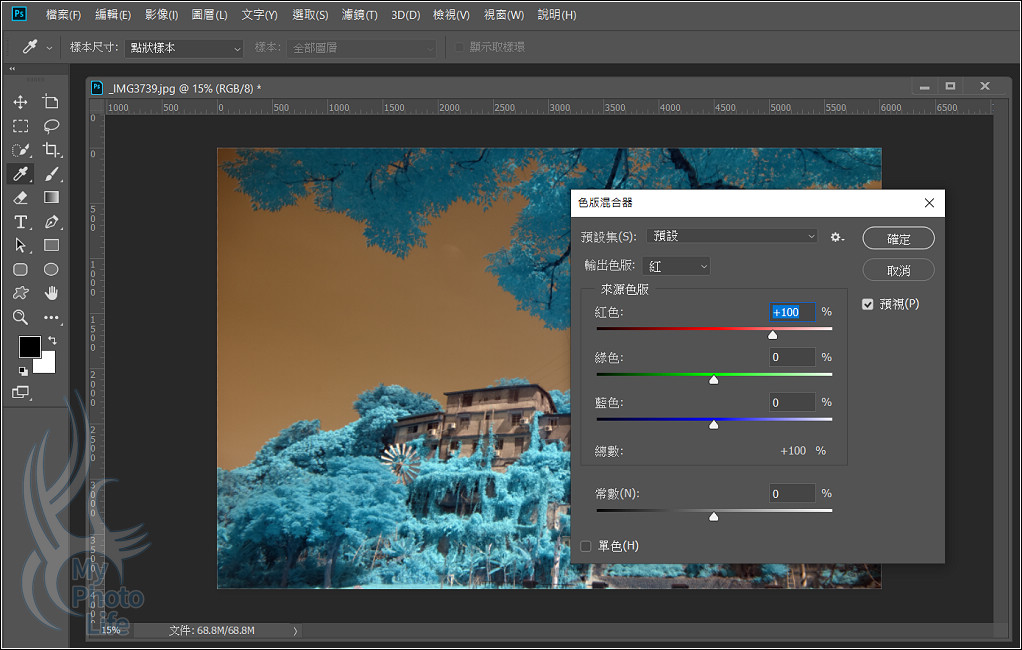Viewport: 1022px width, 650px height.
Task: Open the 預設集 preset dropdown
Action: pyautogui.click(x=733, y=236)
